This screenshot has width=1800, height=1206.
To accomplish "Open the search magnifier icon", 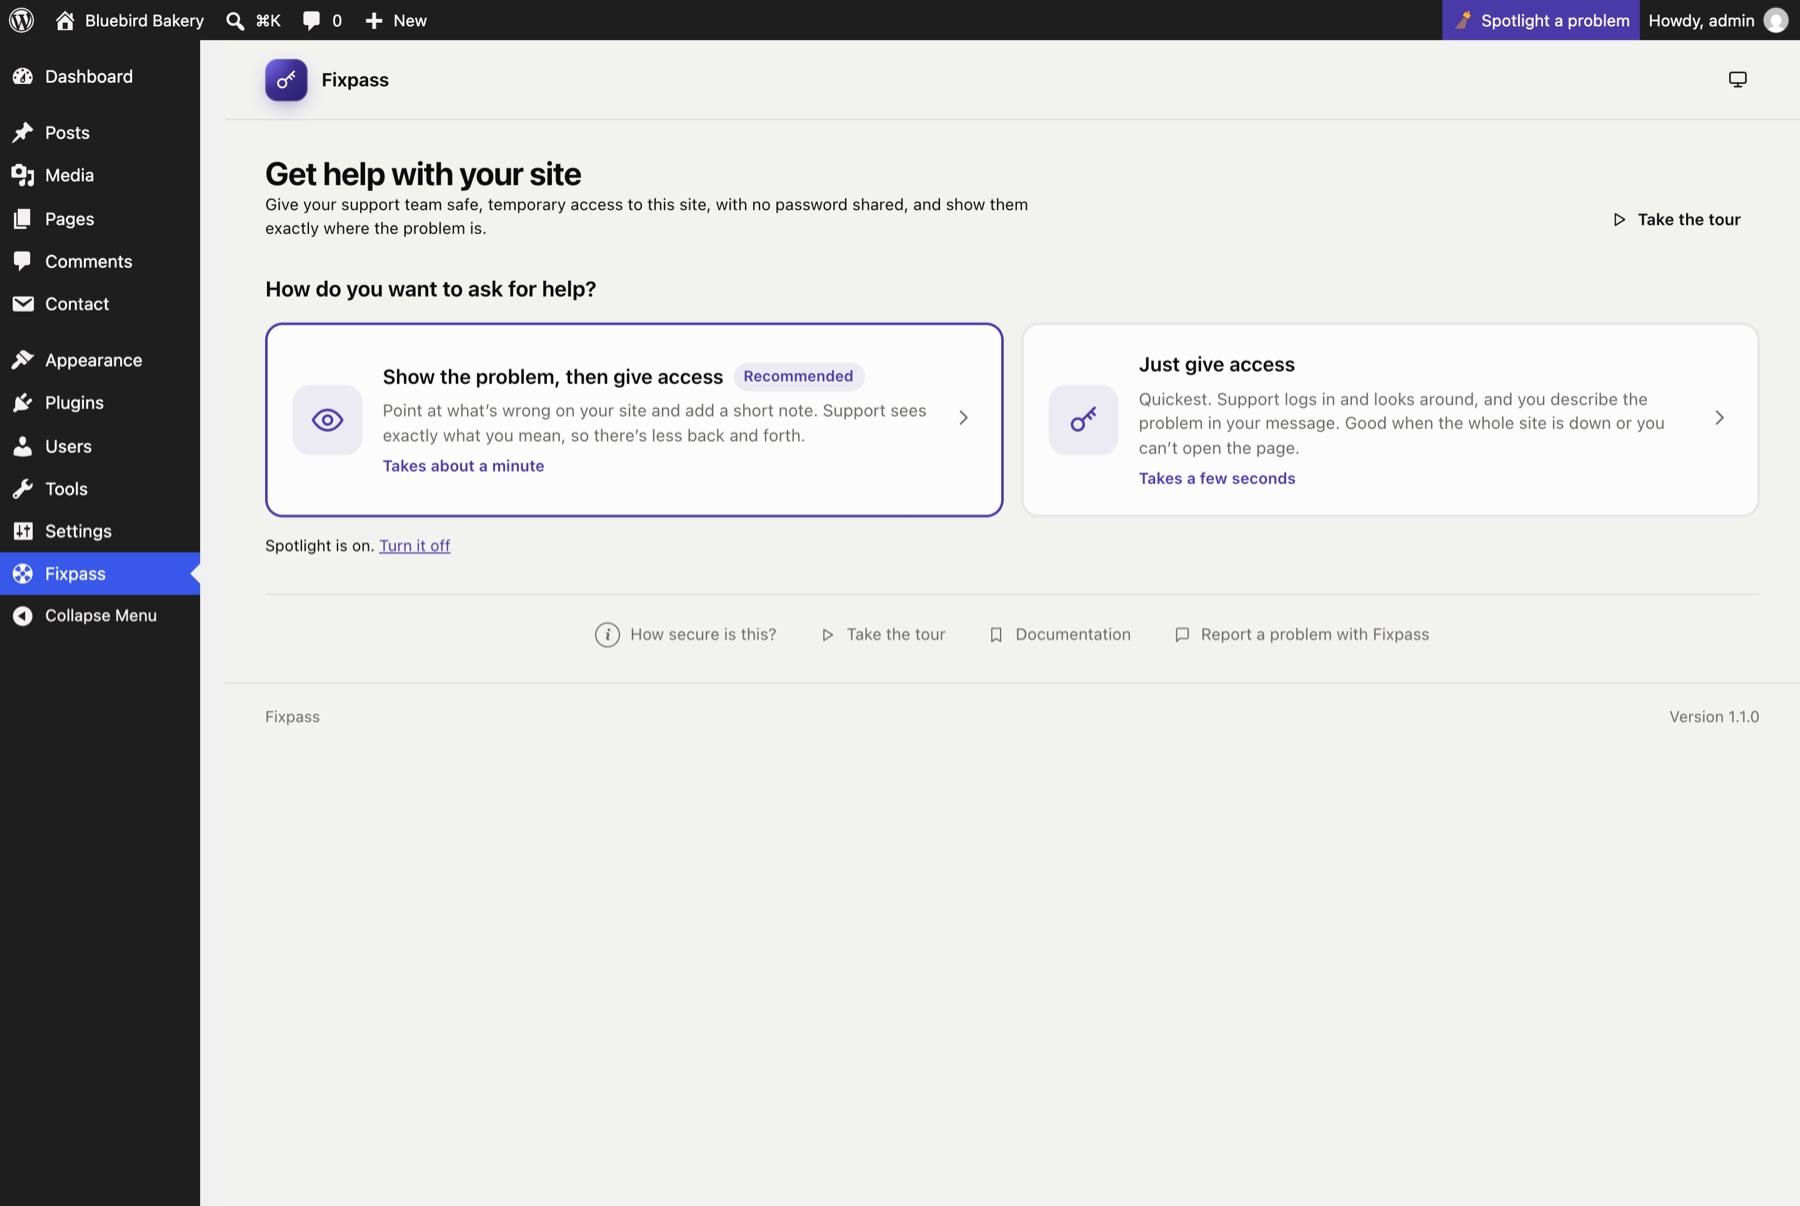I will (x=235, y=20).
